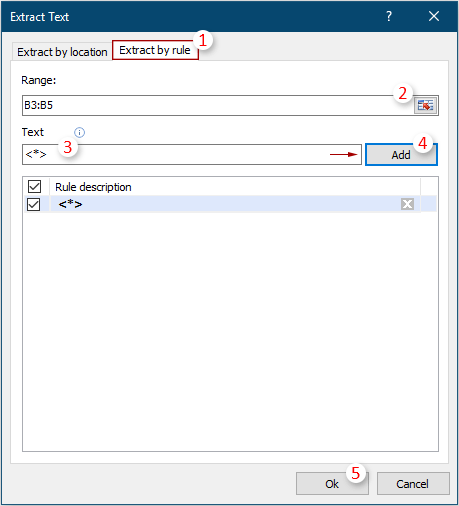Screen dimensions: 459x506
Task: Click the Add button
Action: point(401,155)
